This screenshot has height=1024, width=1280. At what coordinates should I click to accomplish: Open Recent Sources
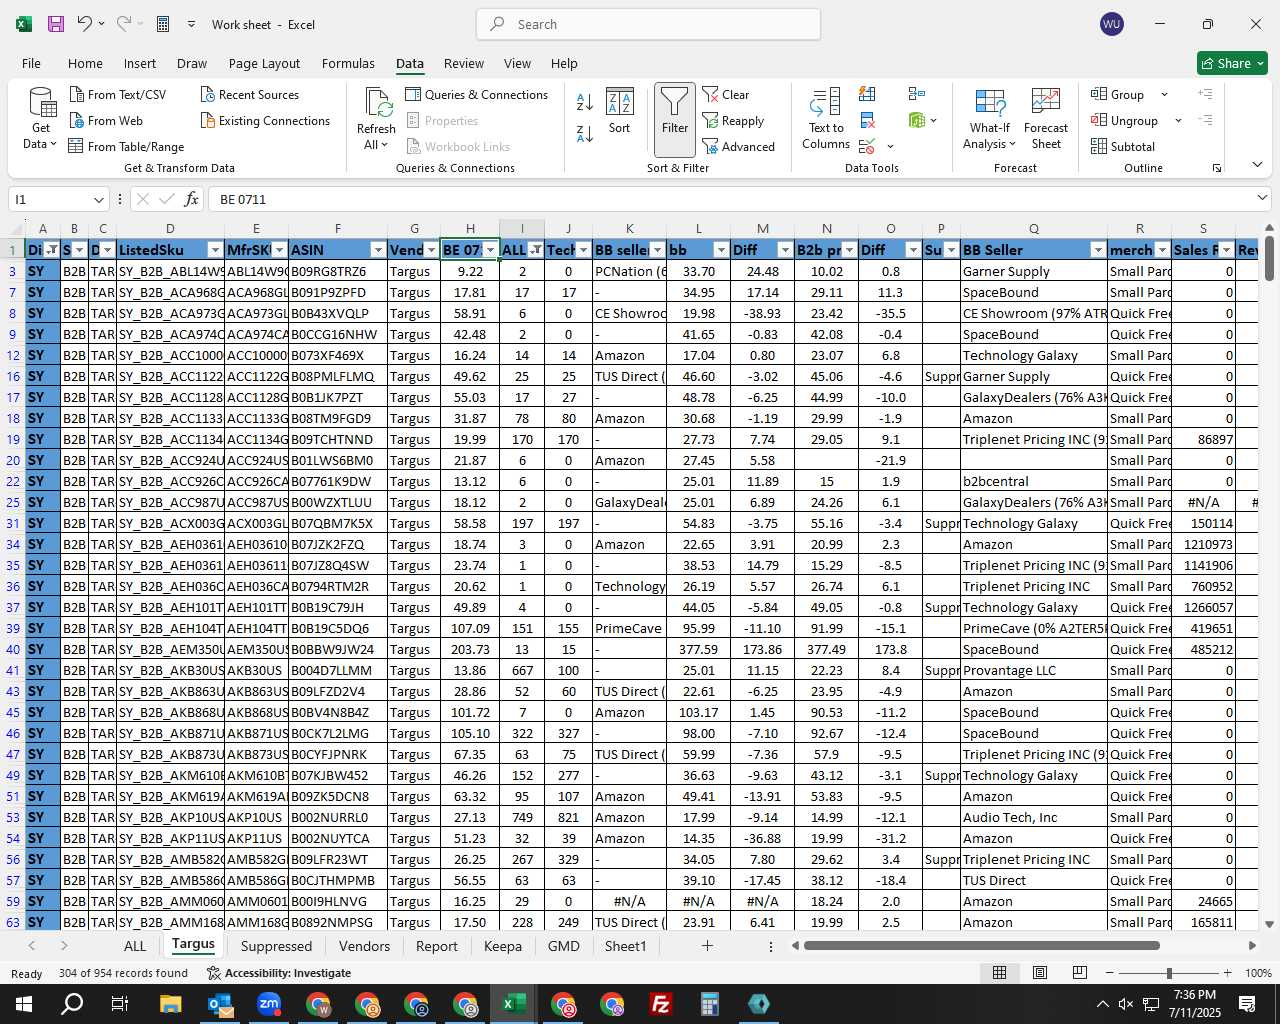(249, 94)
